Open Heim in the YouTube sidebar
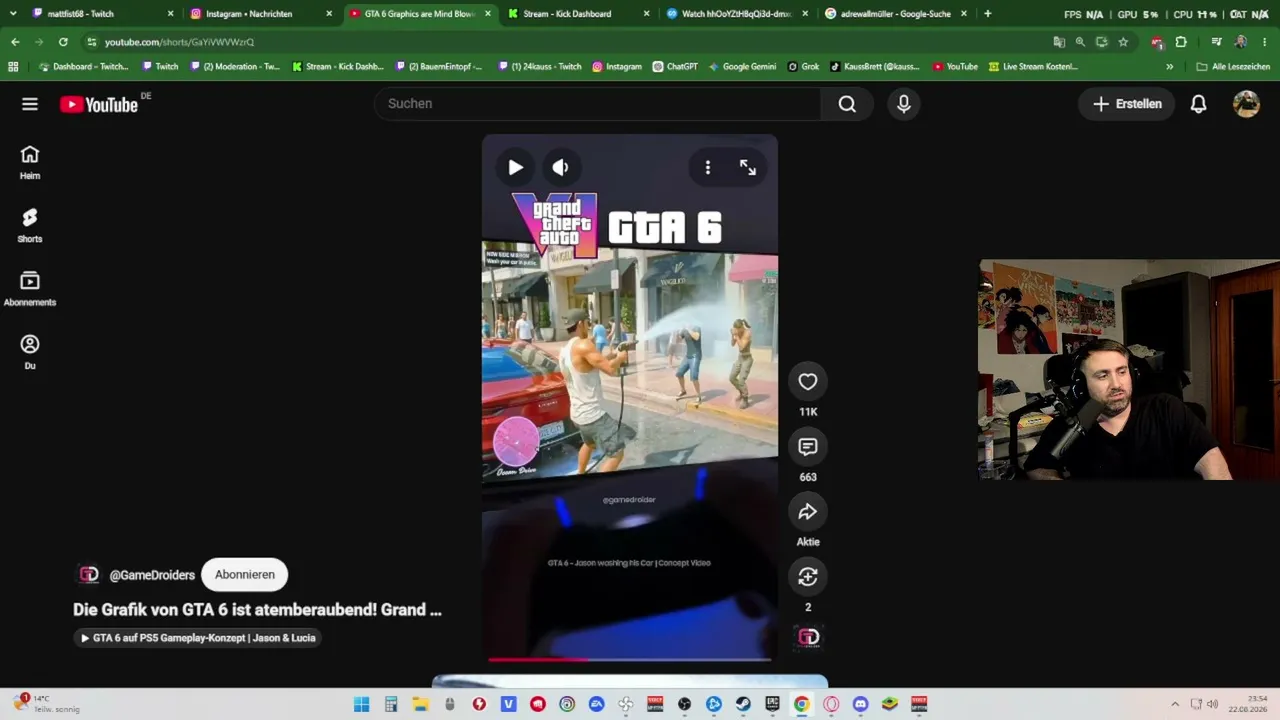The image size is (1280, 720). 30,162
